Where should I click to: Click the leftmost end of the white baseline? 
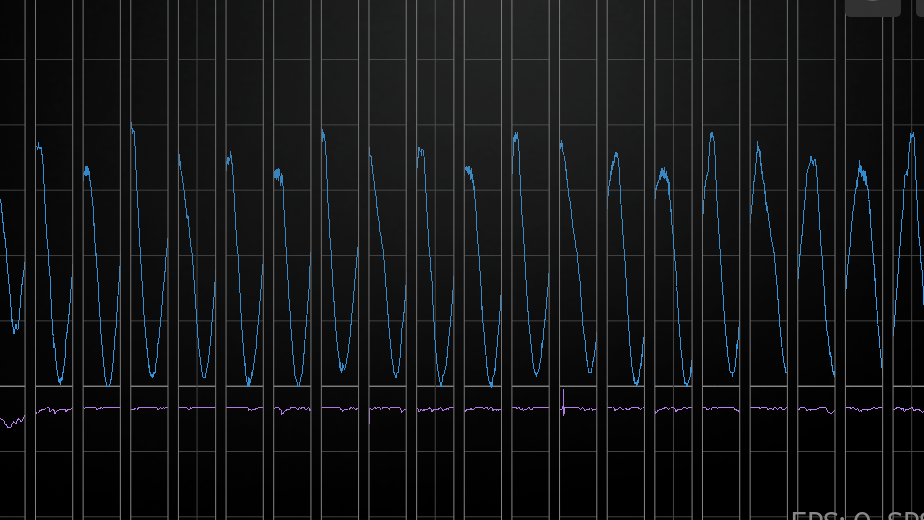pyautogui.click(x=3, y=386)
